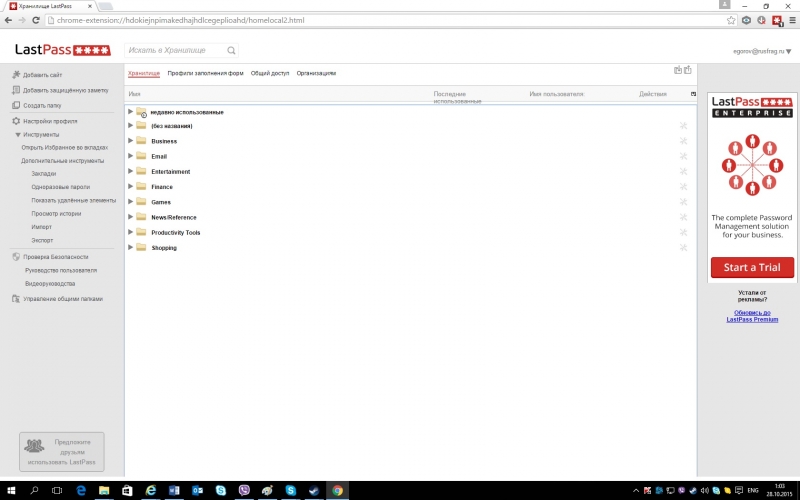
Task: Click Security Check shield icon
Action: (16, 257)
